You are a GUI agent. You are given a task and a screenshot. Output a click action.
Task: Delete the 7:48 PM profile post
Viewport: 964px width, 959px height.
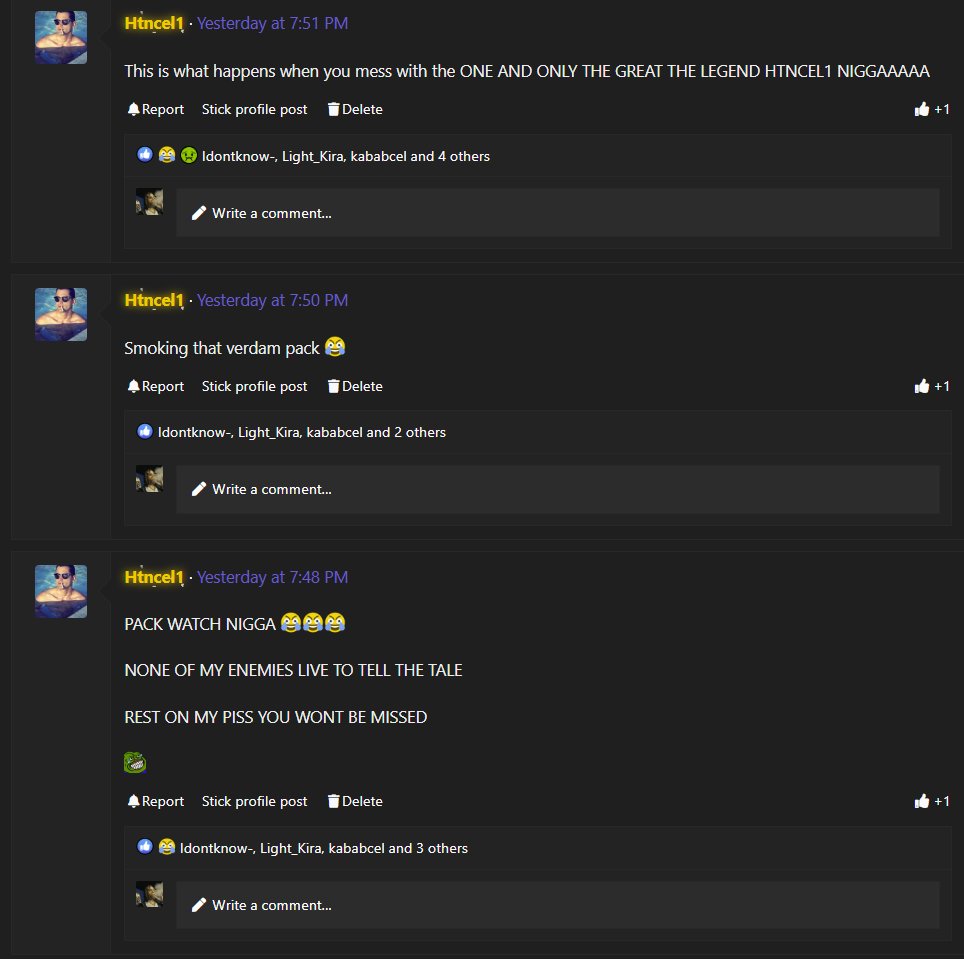point(355,801)
